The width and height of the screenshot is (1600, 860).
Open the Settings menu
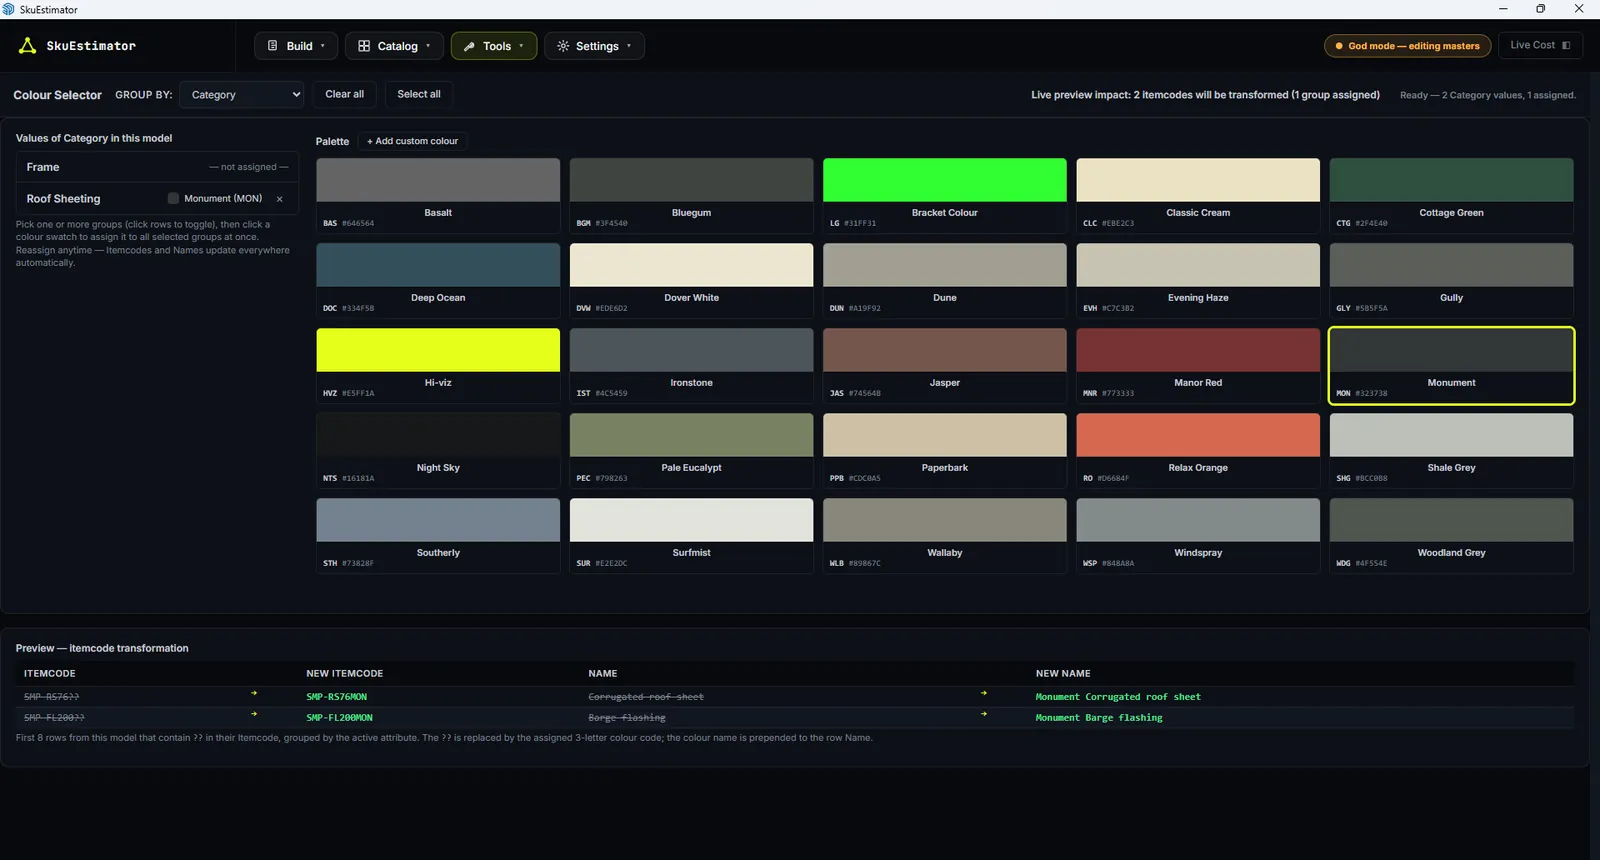[594, 46]
